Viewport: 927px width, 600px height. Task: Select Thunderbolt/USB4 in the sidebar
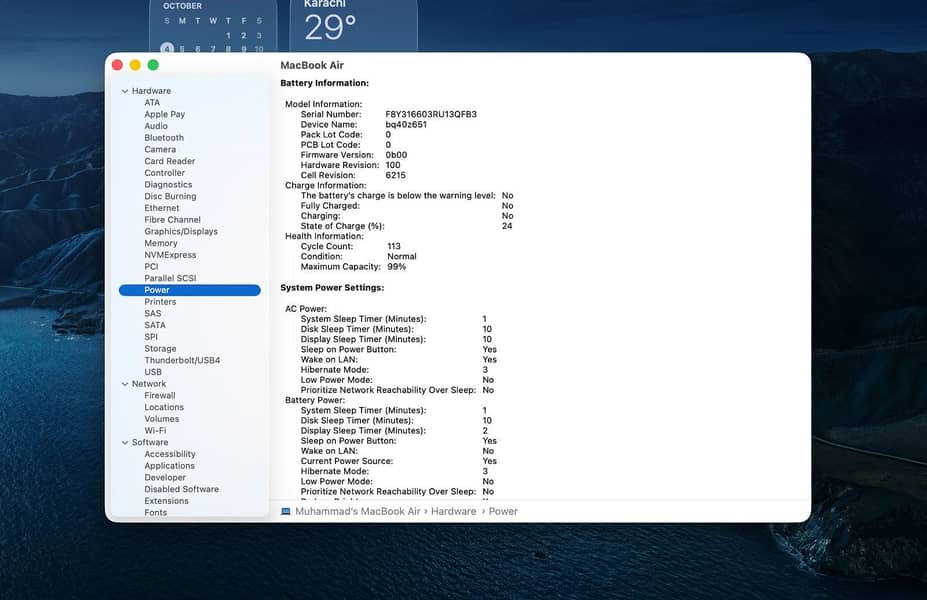181,360
